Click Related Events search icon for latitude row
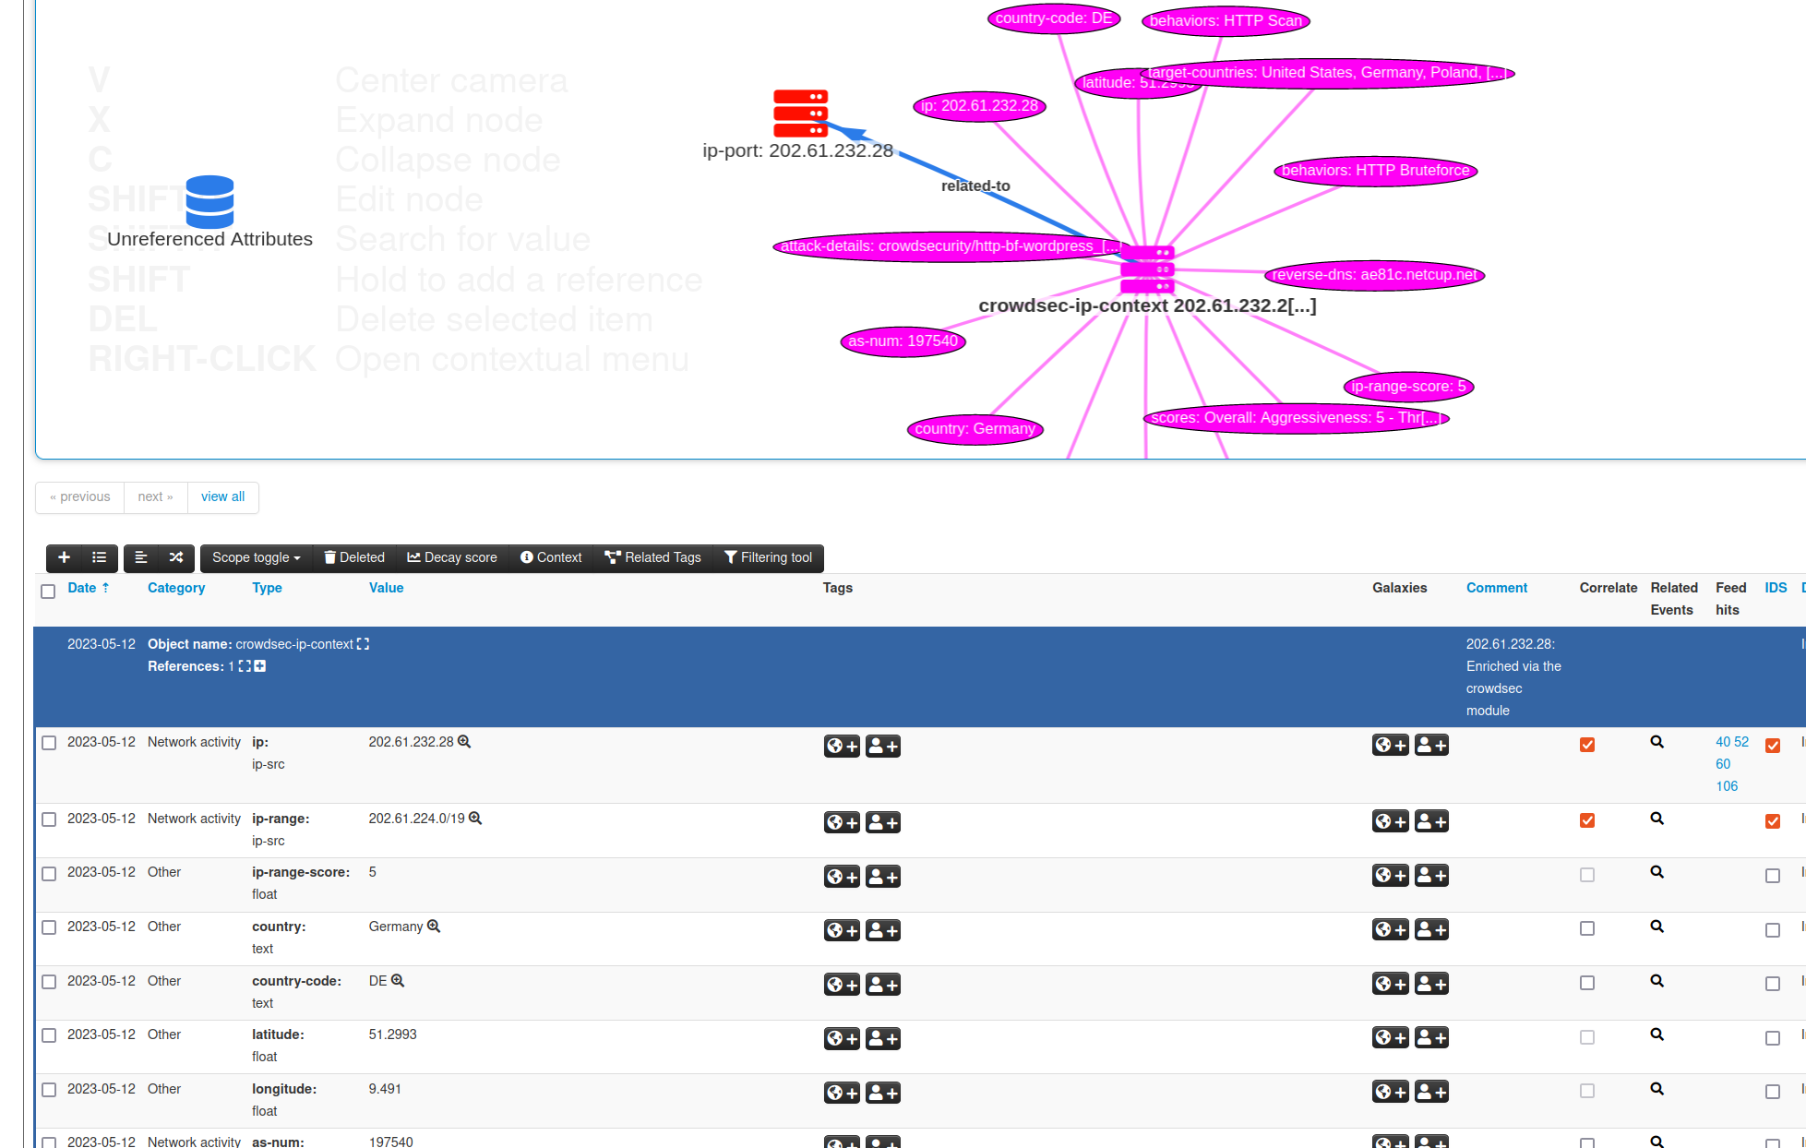Viewport: 1806px width, 1148px height. click(1656, 1035)
